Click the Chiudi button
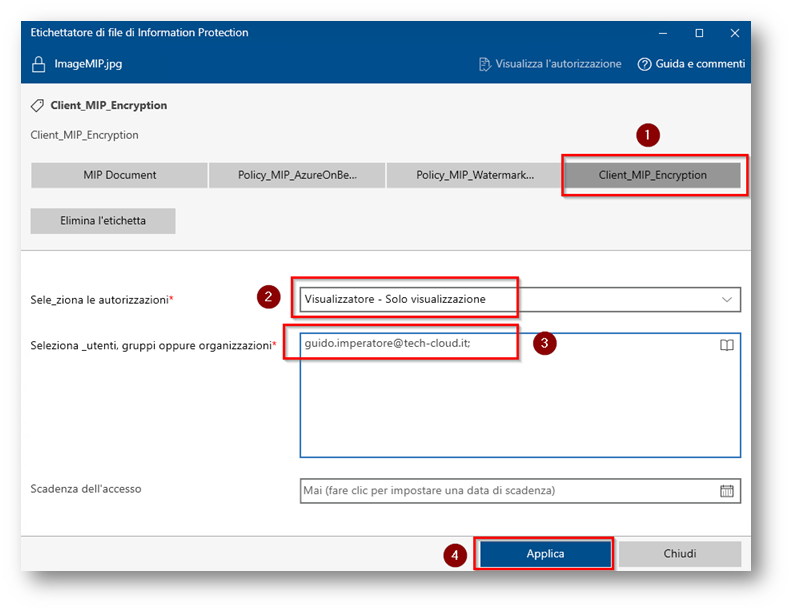The image size is (793, 613). point(680,554)
